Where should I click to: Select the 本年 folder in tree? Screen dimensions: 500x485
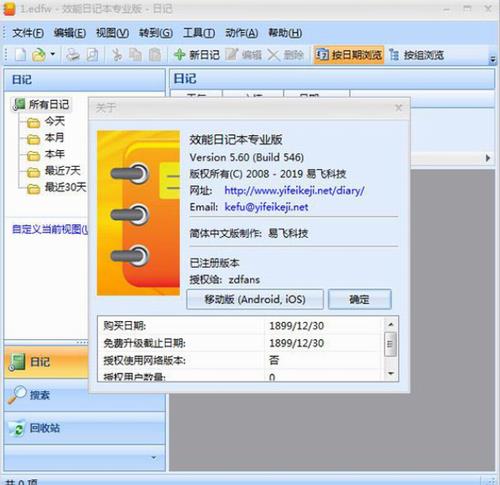(x=54, y=154)
